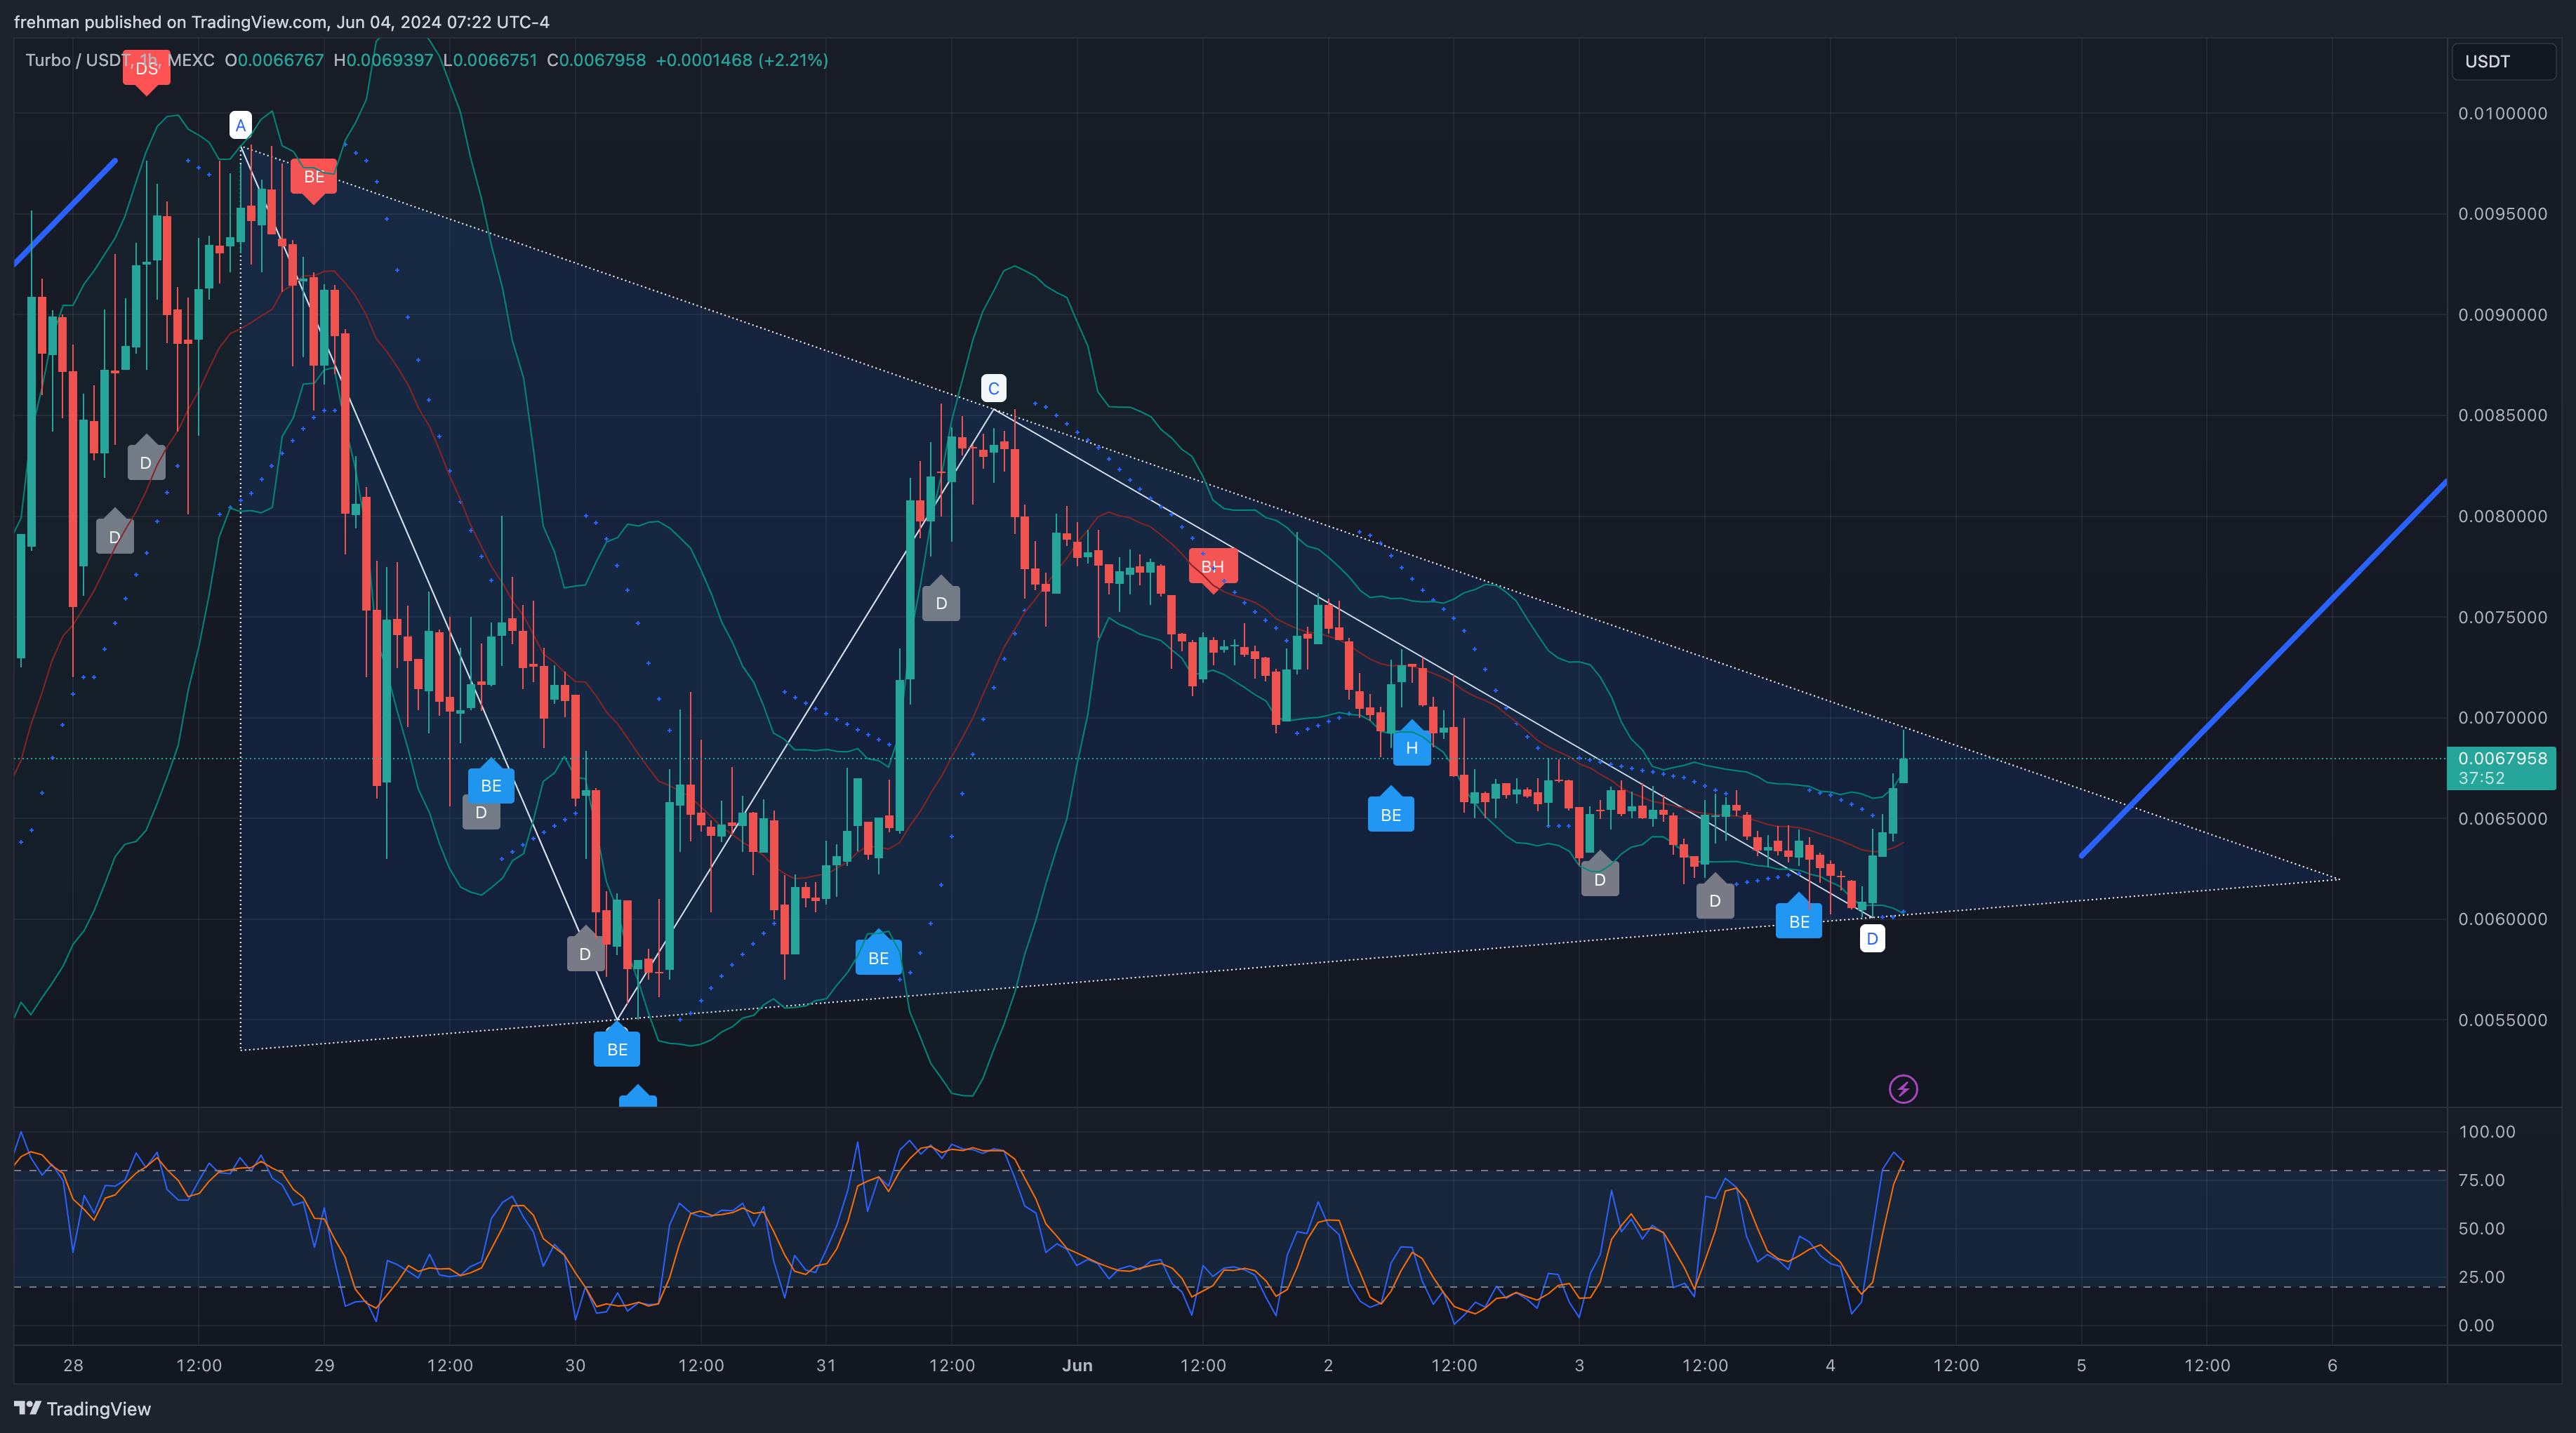
Task: Click the MEXC exchange name
Action: point(191,60)
